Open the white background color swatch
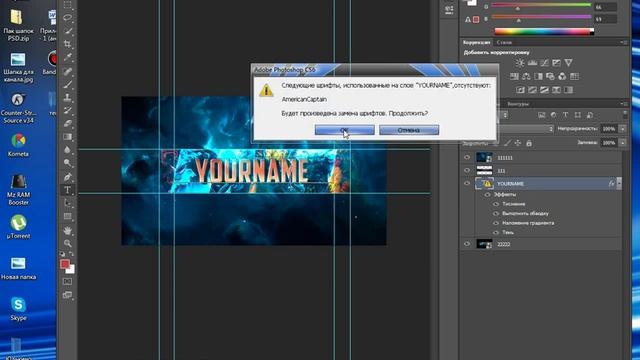 71,269
